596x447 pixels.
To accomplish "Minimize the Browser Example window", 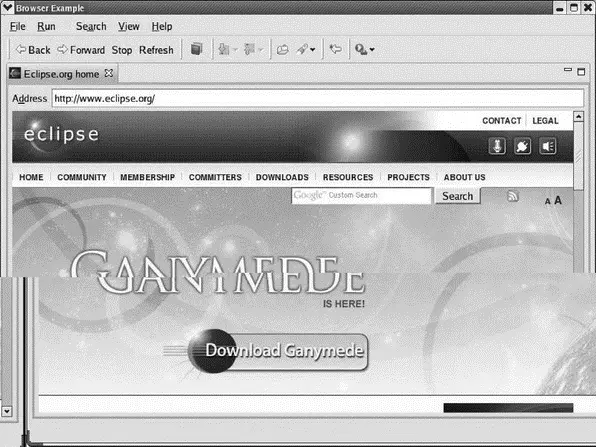I will coord(560,8).
